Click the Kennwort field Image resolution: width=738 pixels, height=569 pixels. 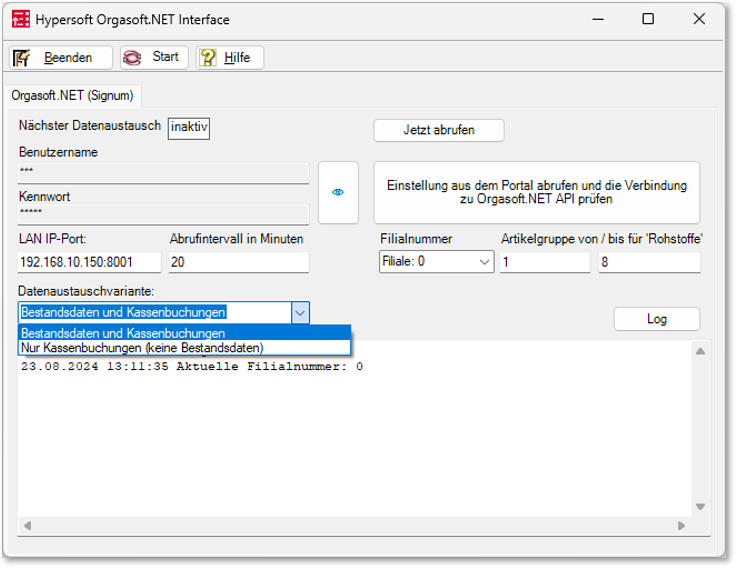click(163, 214)
